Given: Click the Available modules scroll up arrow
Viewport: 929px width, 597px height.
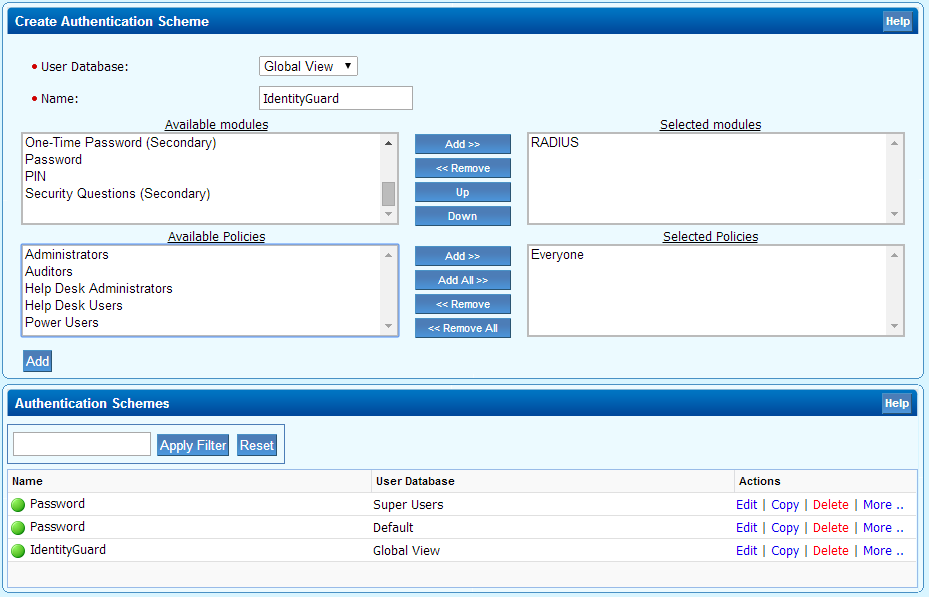Looking at the screenshot, I should (389, 143).
